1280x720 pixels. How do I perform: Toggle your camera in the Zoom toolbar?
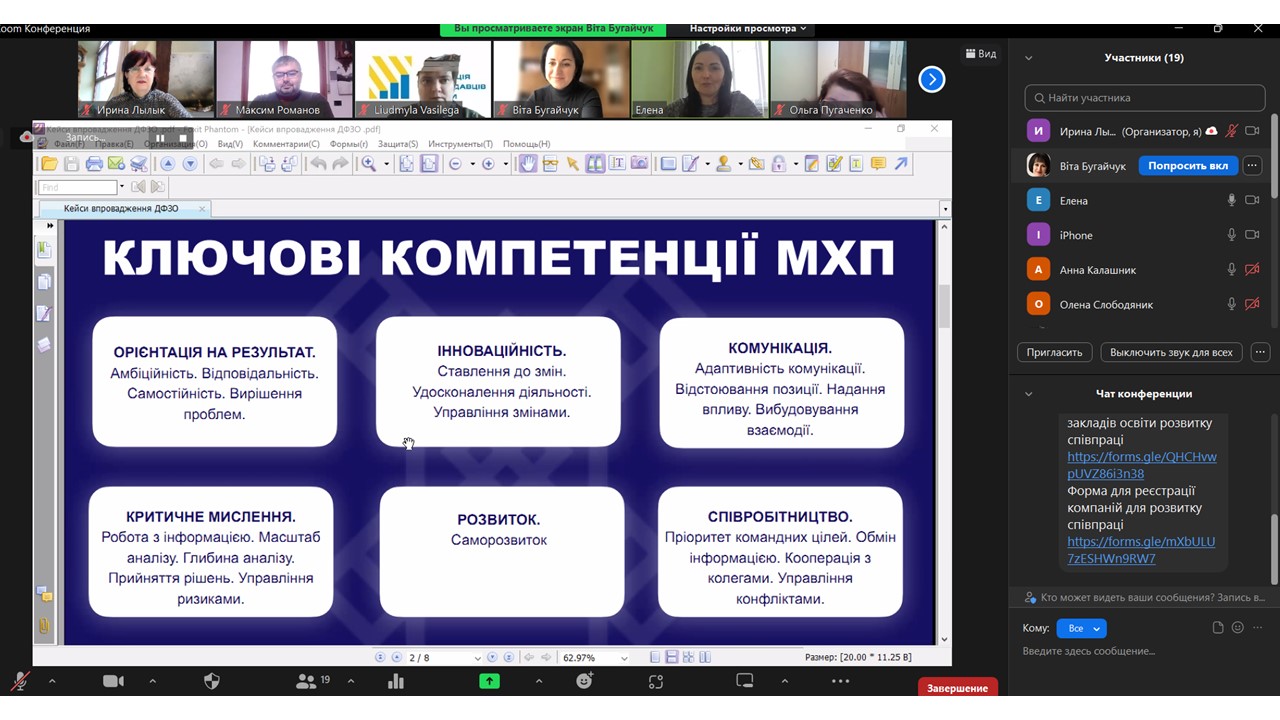[x=113, y=681]
